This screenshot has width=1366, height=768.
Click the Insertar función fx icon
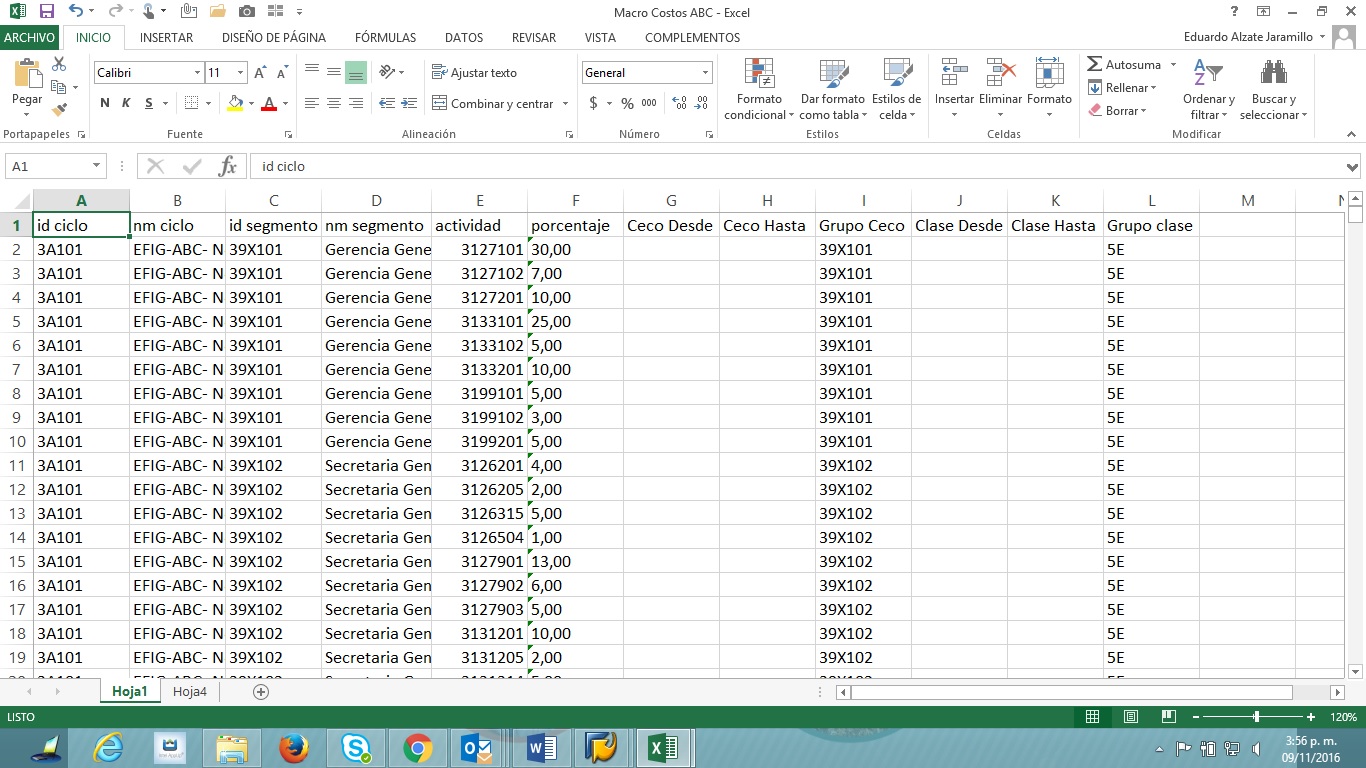(x=228, y=166)
